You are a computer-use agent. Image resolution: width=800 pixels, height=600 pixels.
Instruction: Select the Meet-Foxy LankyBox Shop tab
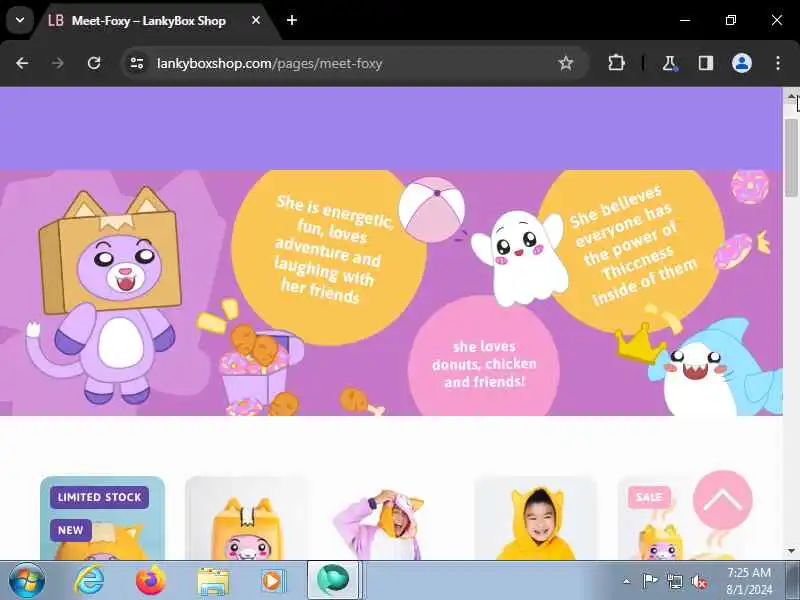[x=148, y=20]
